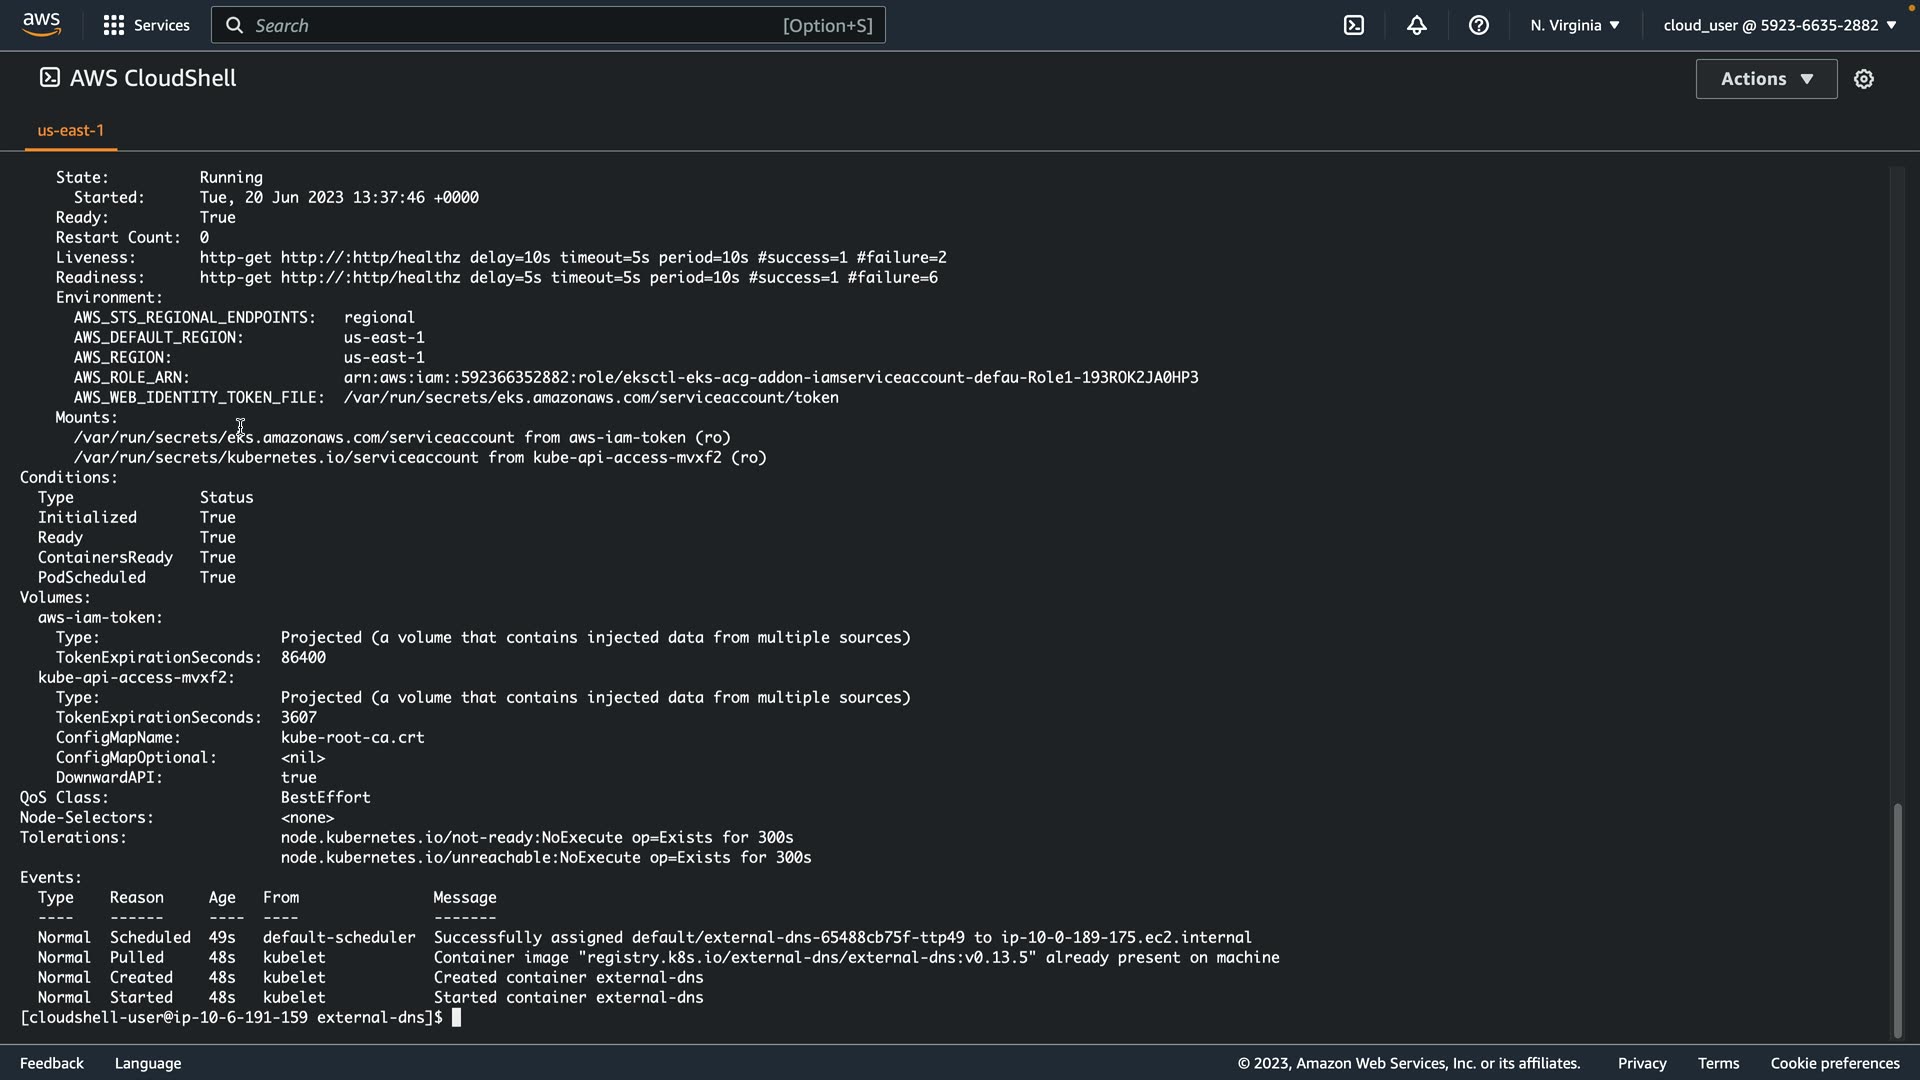Open Cookie preferences link

pyautogui.click(x=1834, y=1063)
